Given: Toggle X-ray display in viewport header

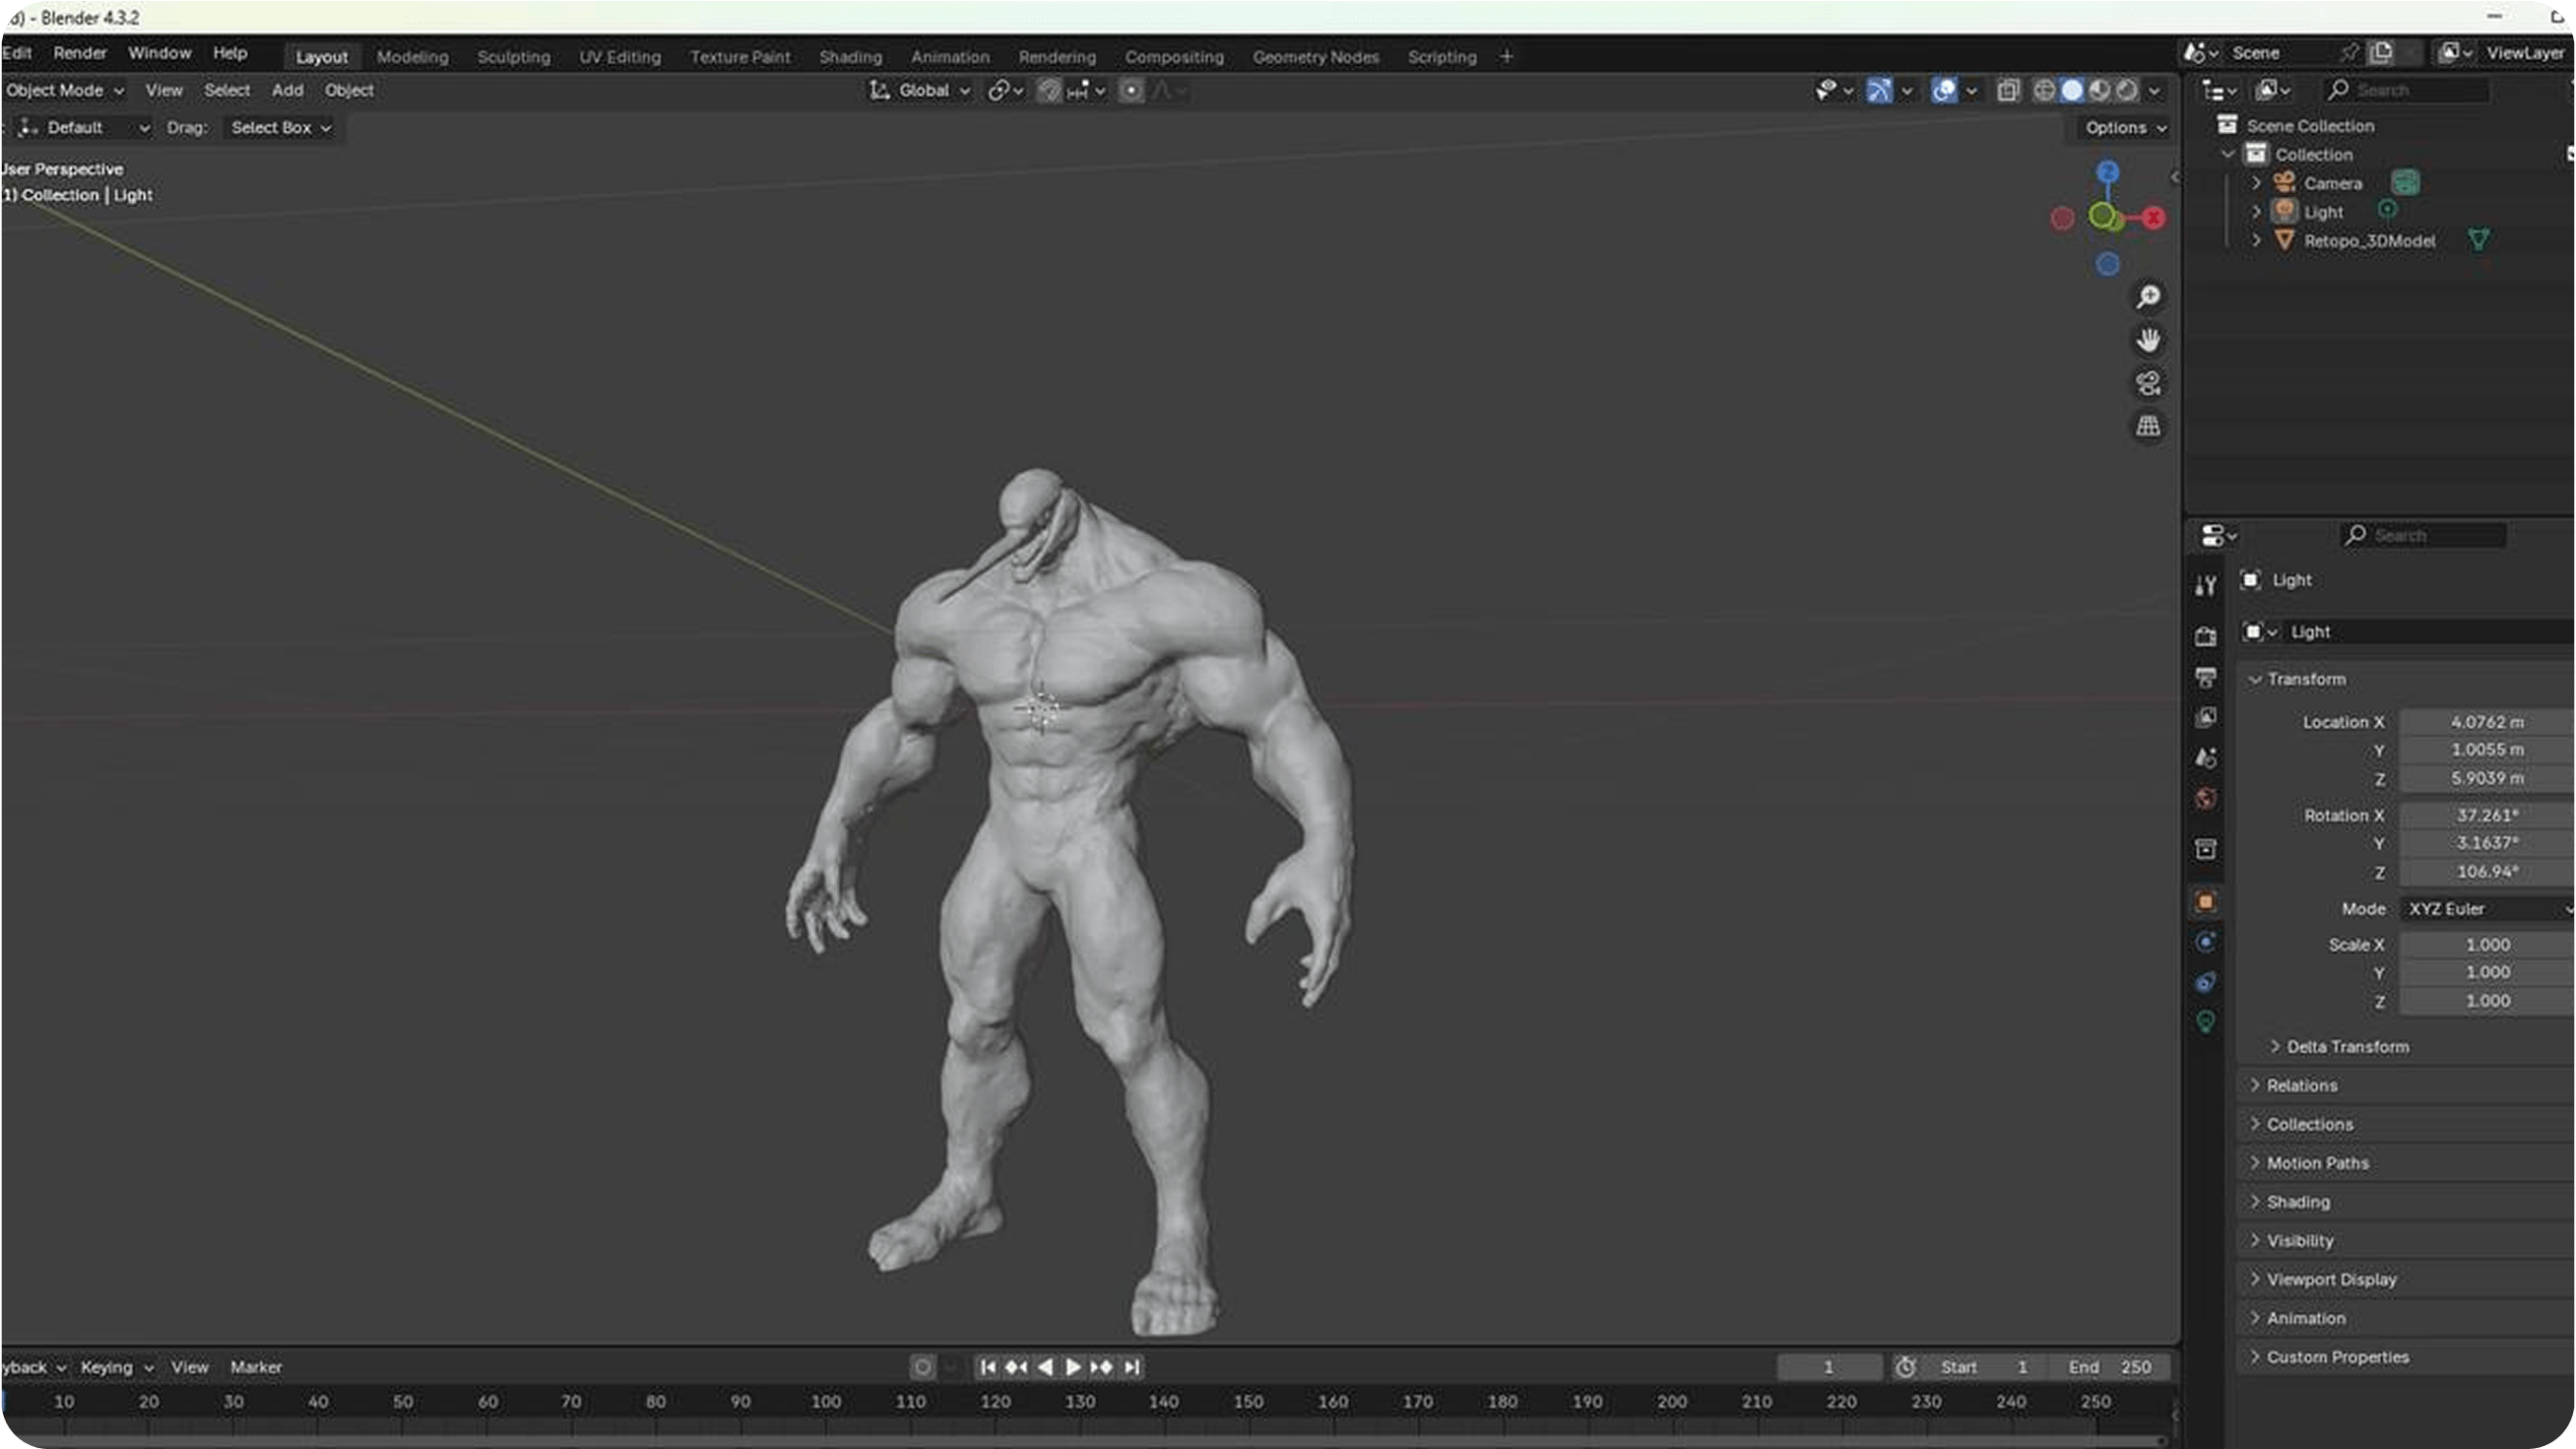Looking at the screenshot, I should pos(2007,91).
